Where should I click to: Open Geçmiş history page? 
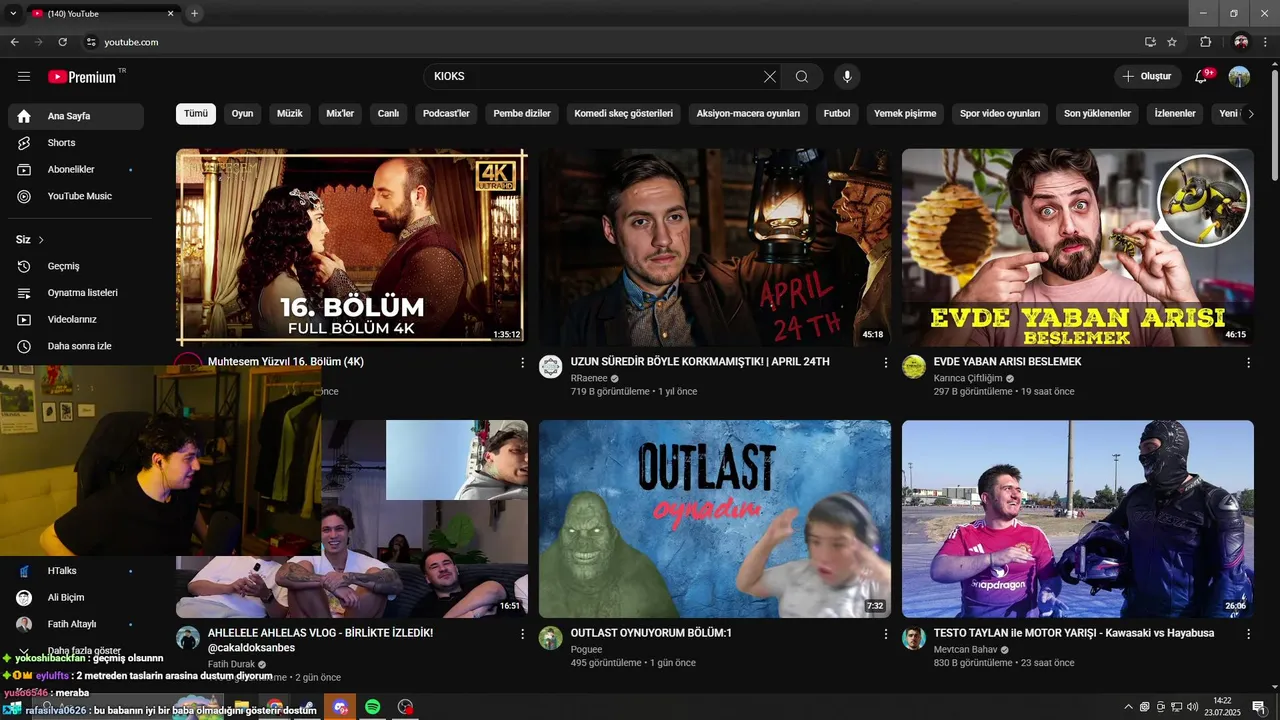click(x=76, y=266)
